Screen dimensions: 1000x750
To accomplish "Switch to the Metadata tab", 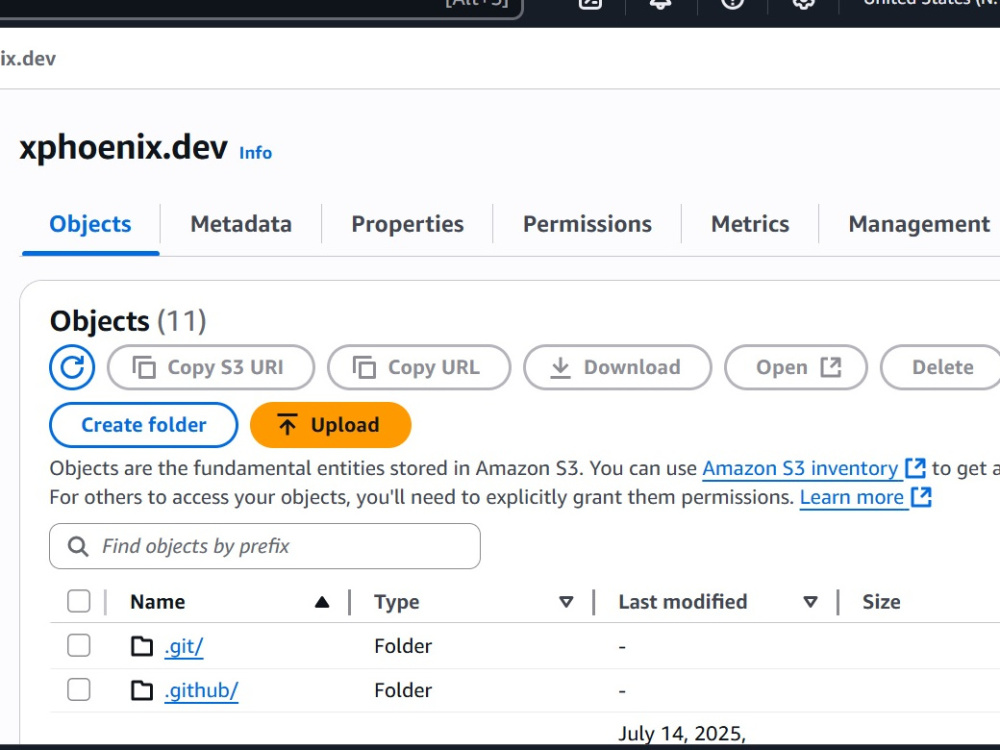I will [241, 224].
